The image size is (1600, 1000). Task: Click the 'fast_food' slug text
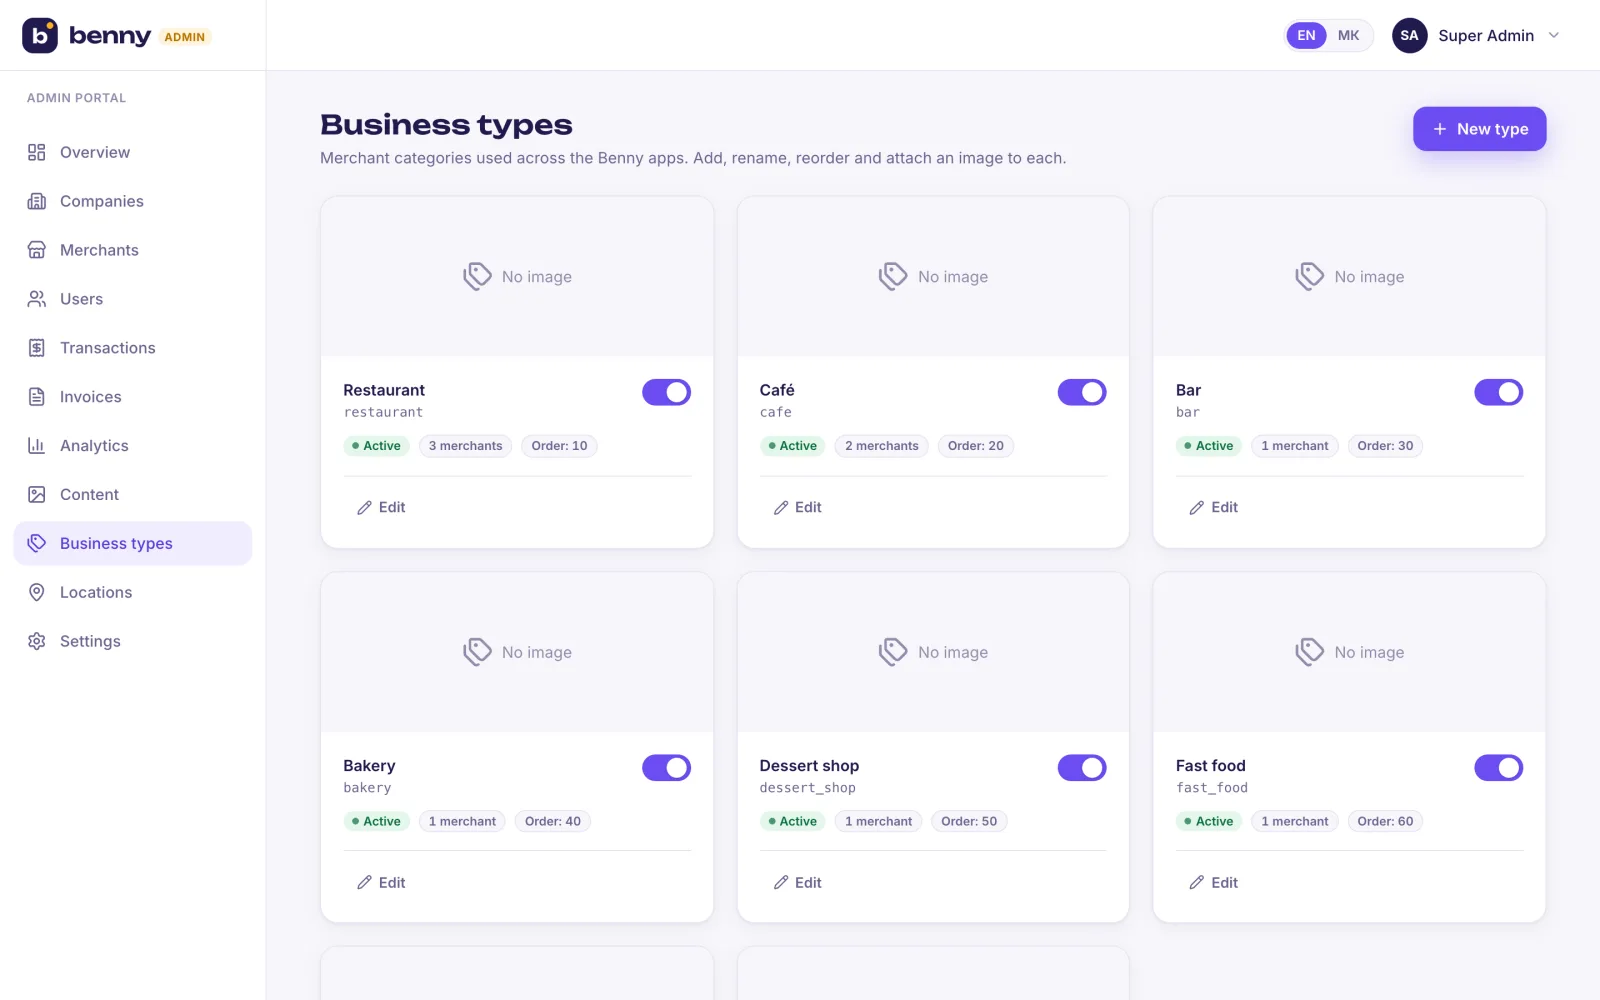(x=1212, y=788)
